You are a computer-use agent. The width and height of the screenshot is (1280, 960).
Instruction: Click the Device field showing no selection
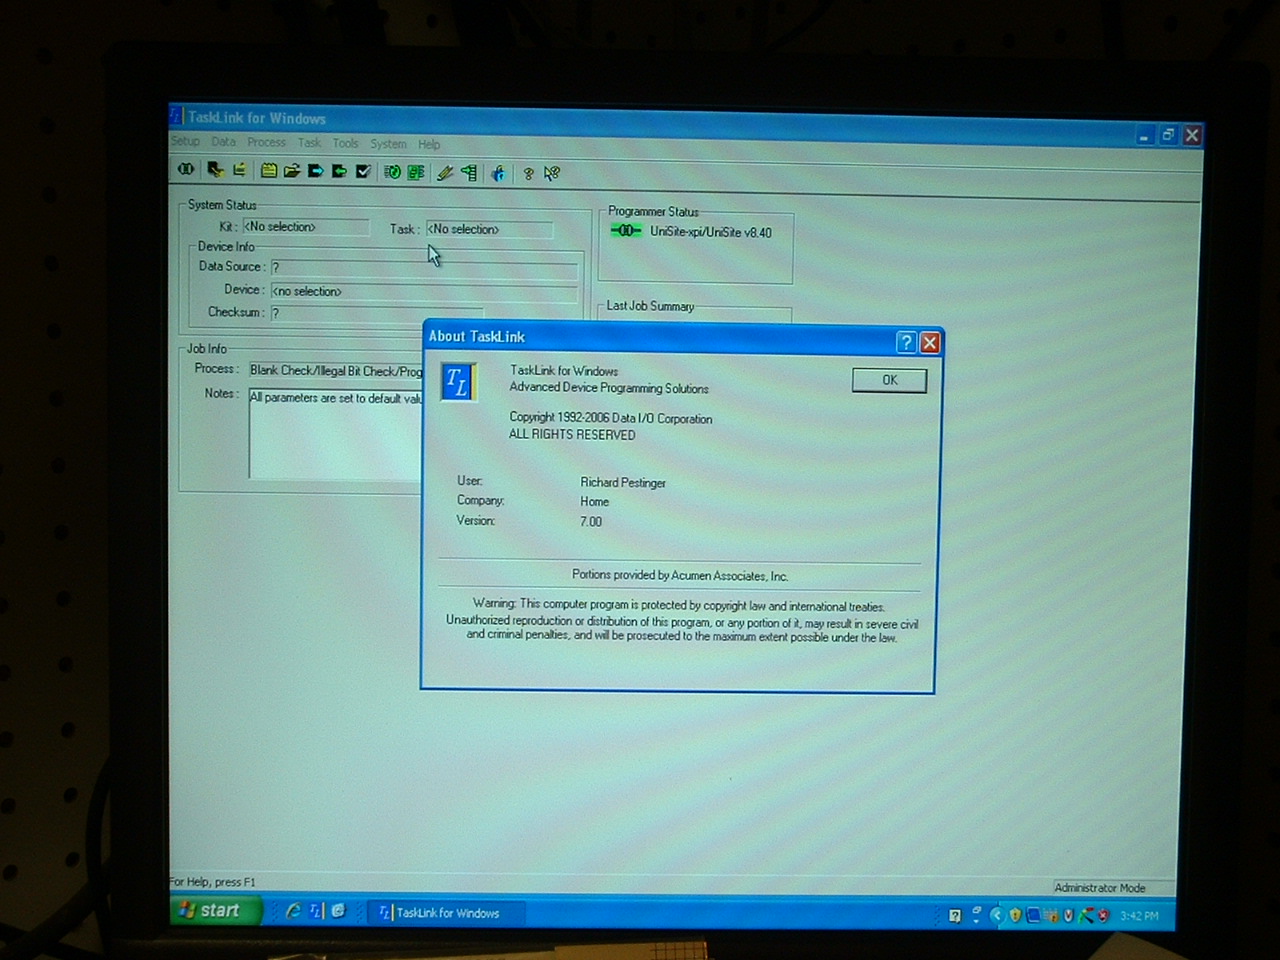click(424, 291)
